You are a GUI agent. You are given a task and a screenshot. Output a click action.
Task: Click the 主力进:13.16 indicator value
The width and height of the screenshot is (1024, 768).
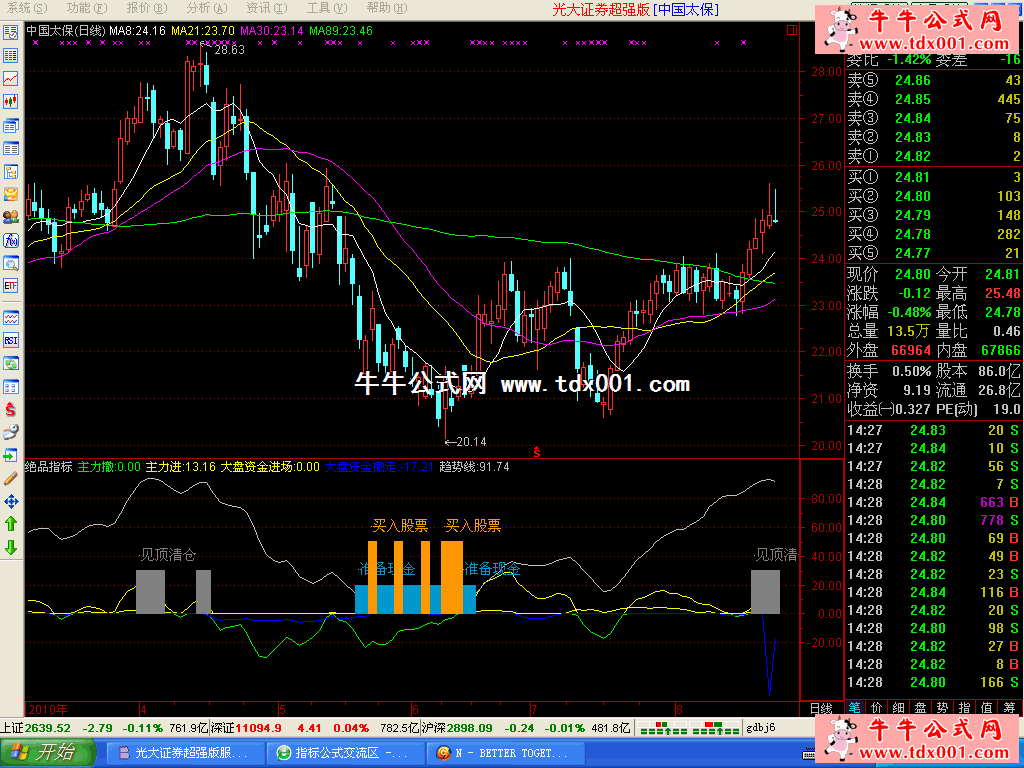click(x=180, y=467)
